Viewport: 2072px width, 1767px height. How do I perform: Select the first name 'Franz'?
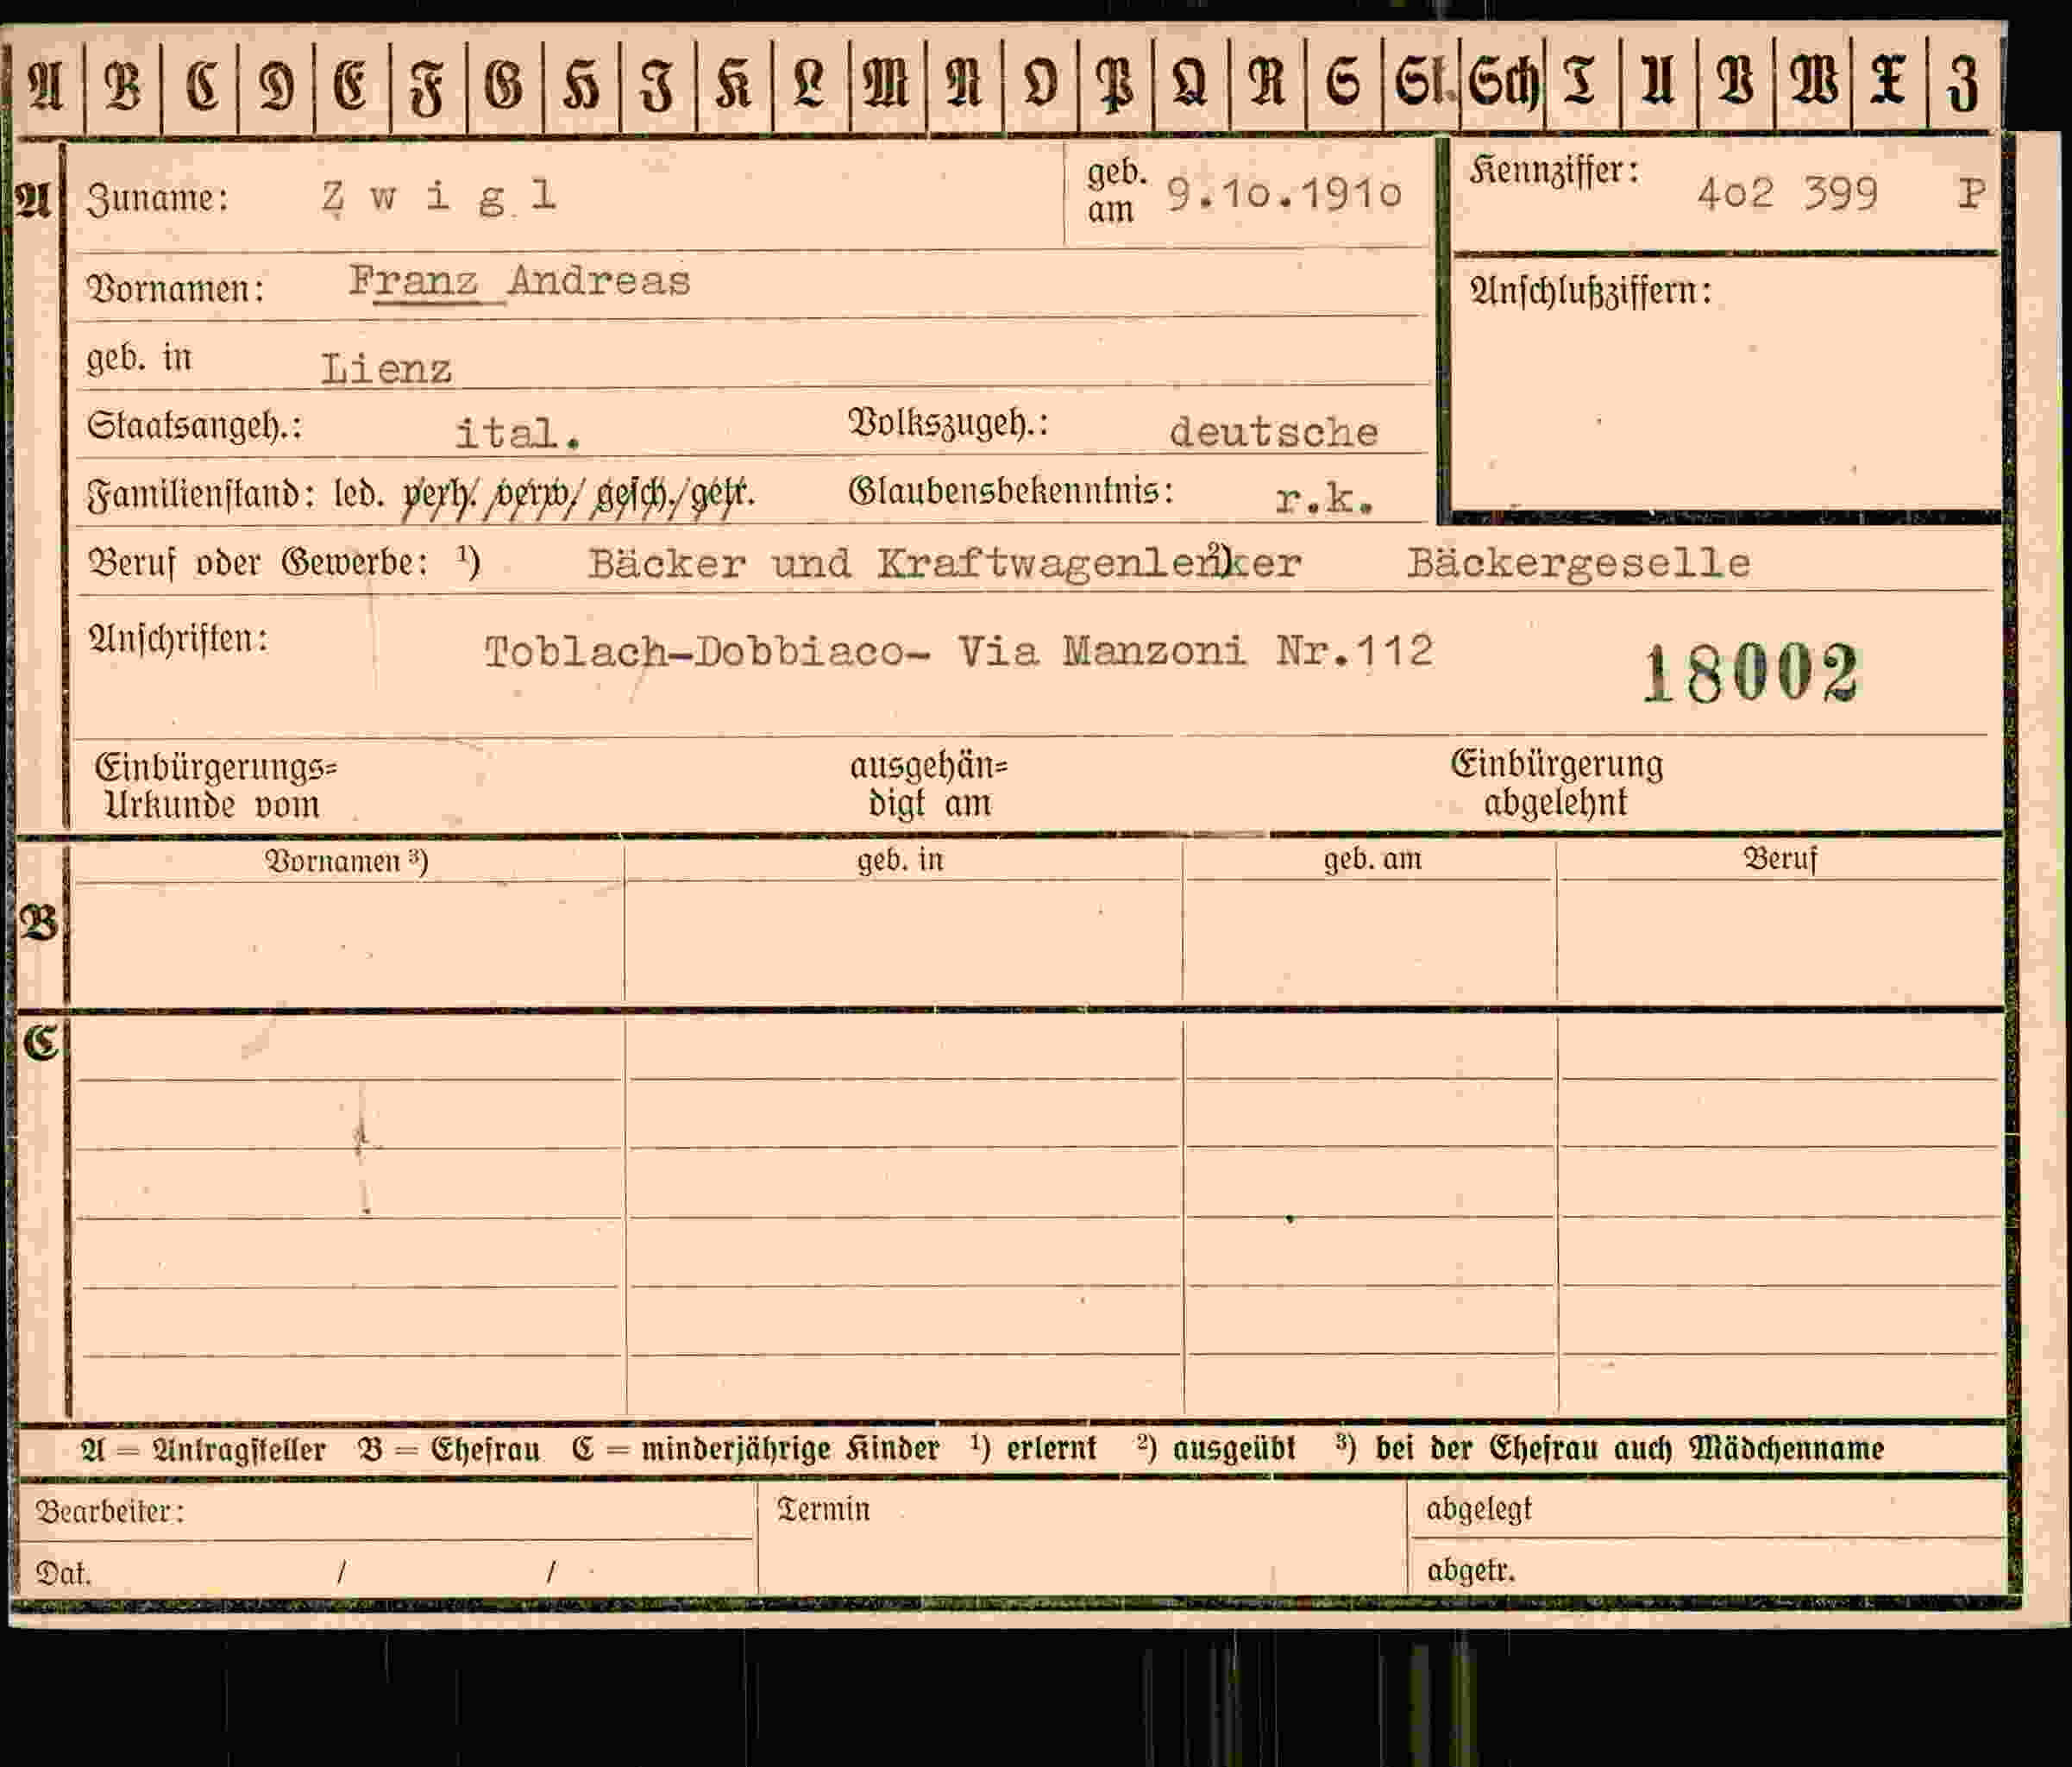(413, 281)
